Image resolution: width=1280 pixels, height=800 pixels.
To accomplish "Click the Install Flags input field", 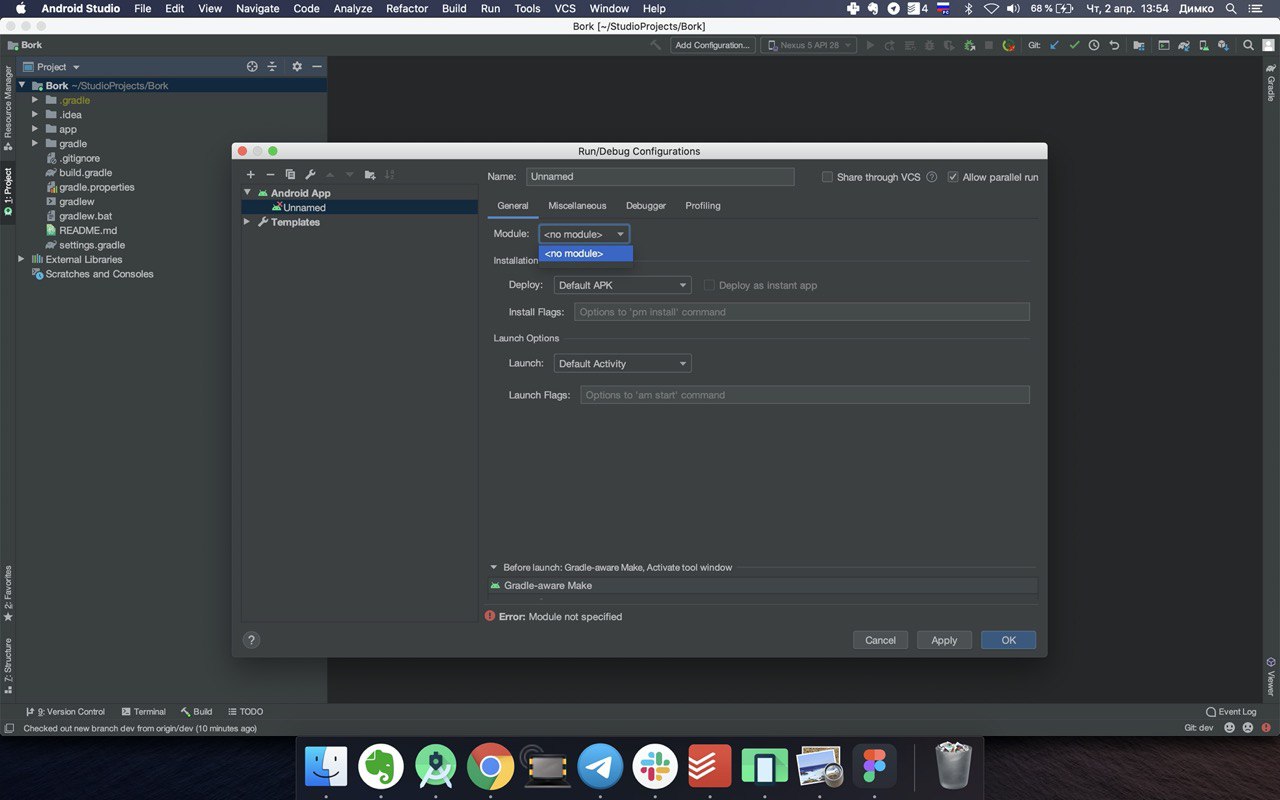I will point(802,312).
